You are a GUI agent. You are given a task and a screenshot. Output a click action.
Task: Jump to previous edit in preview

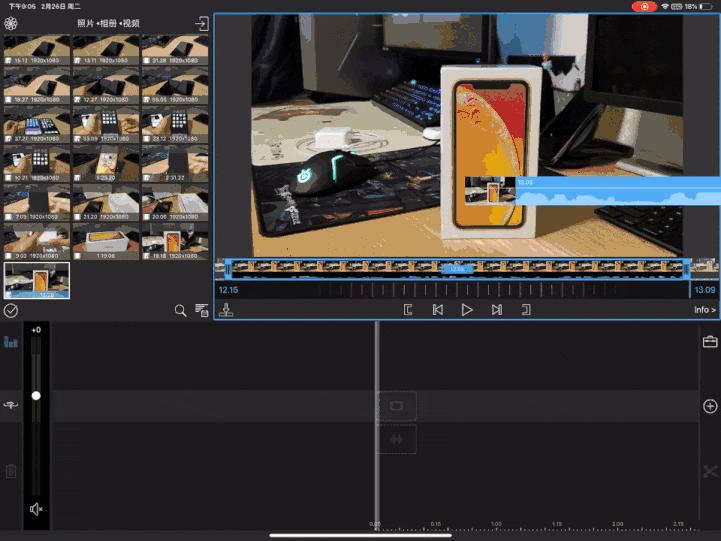438,310
